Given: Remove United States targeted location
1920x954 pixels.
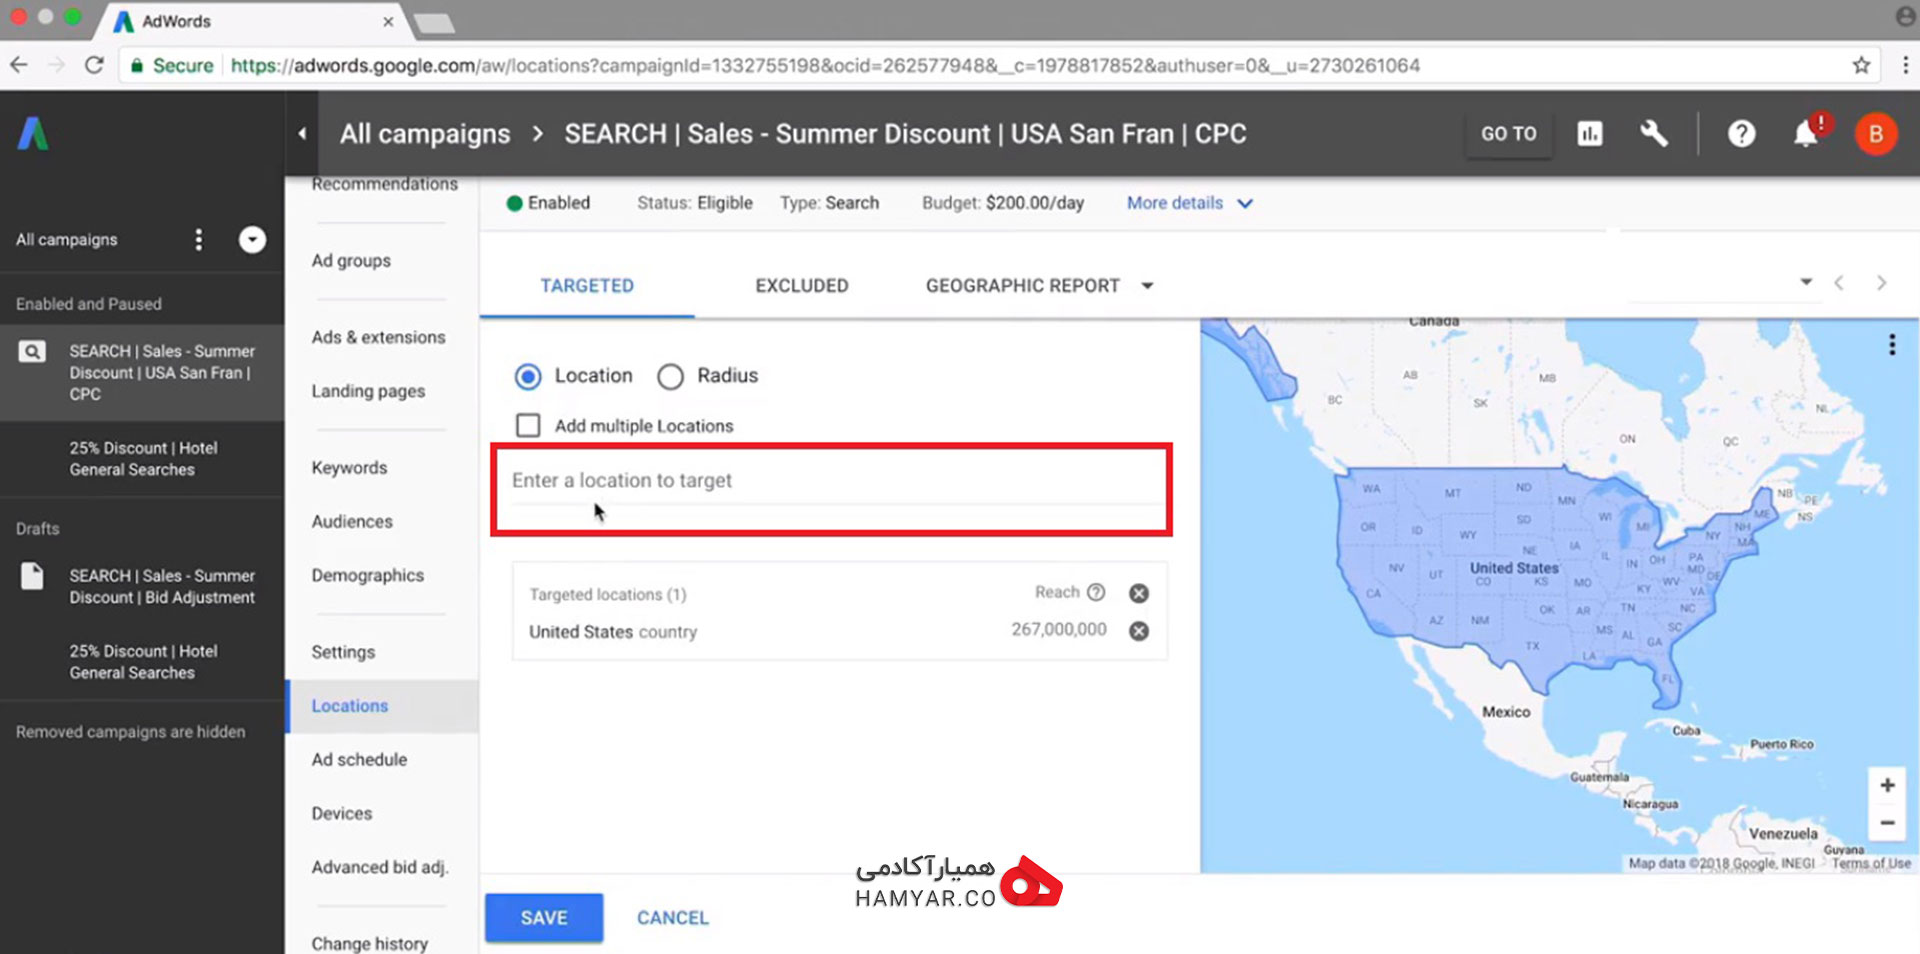Looking at the screenshot, I should [1139, 631].
